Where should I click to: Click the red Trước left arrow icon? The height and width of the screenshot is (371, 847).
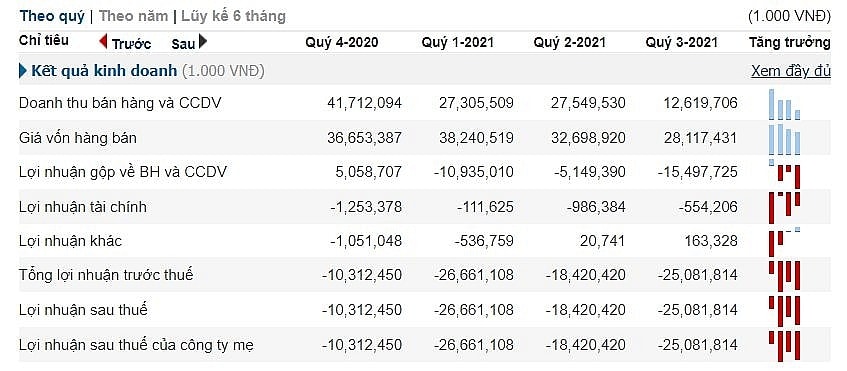(103, 41)
